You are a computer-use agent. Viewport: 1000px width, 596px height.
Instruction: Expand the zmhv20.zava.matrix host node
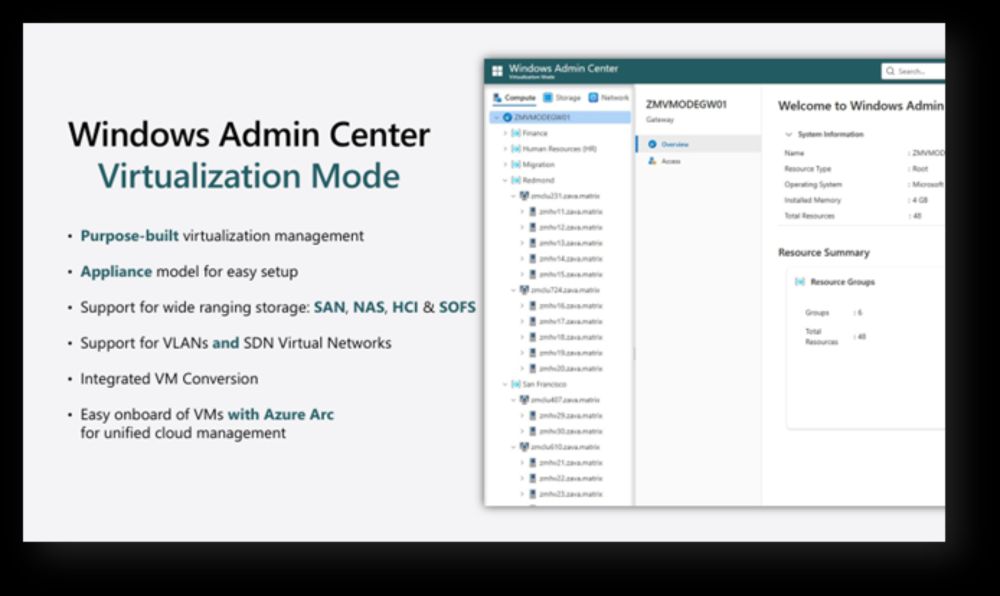(x=522, y=368)
